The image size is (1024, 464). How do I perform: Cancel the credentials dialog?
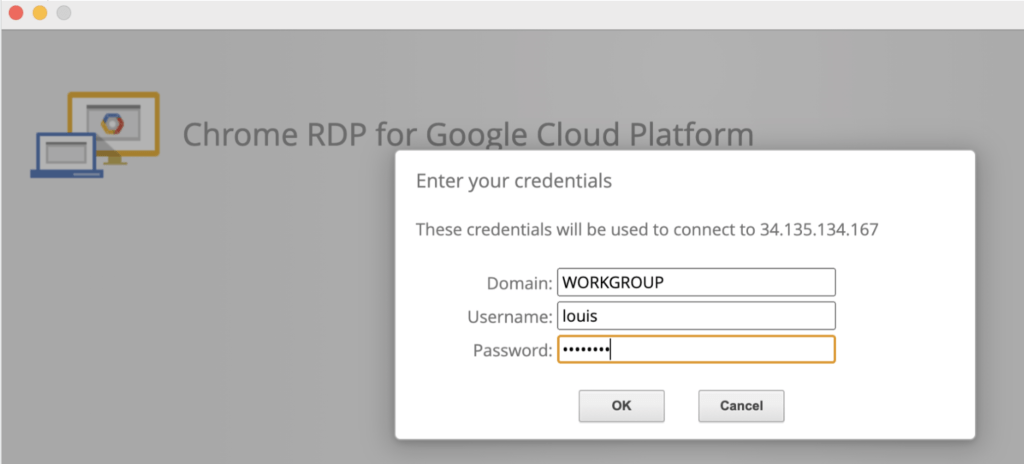(x=741, y=406)
